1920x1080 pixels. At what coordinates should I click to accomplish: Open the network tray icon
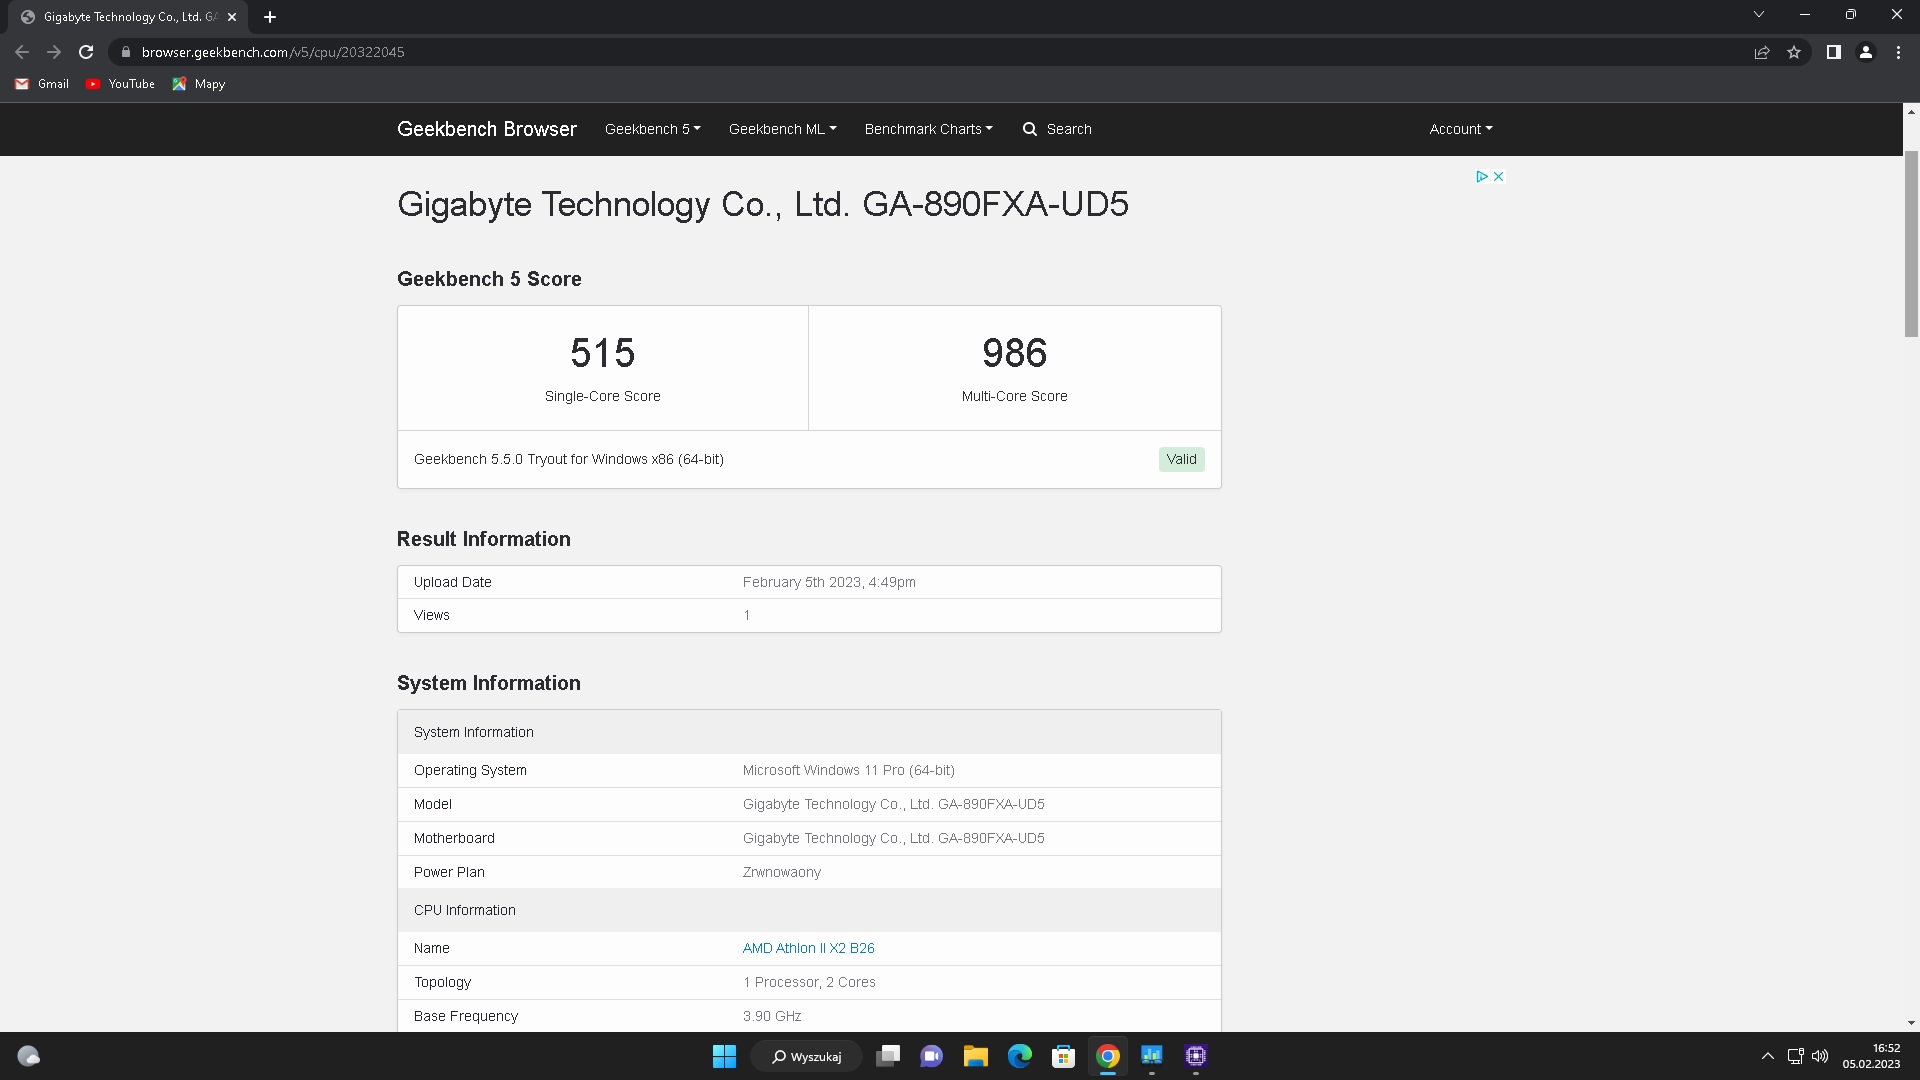(x=1795, y=1056)
